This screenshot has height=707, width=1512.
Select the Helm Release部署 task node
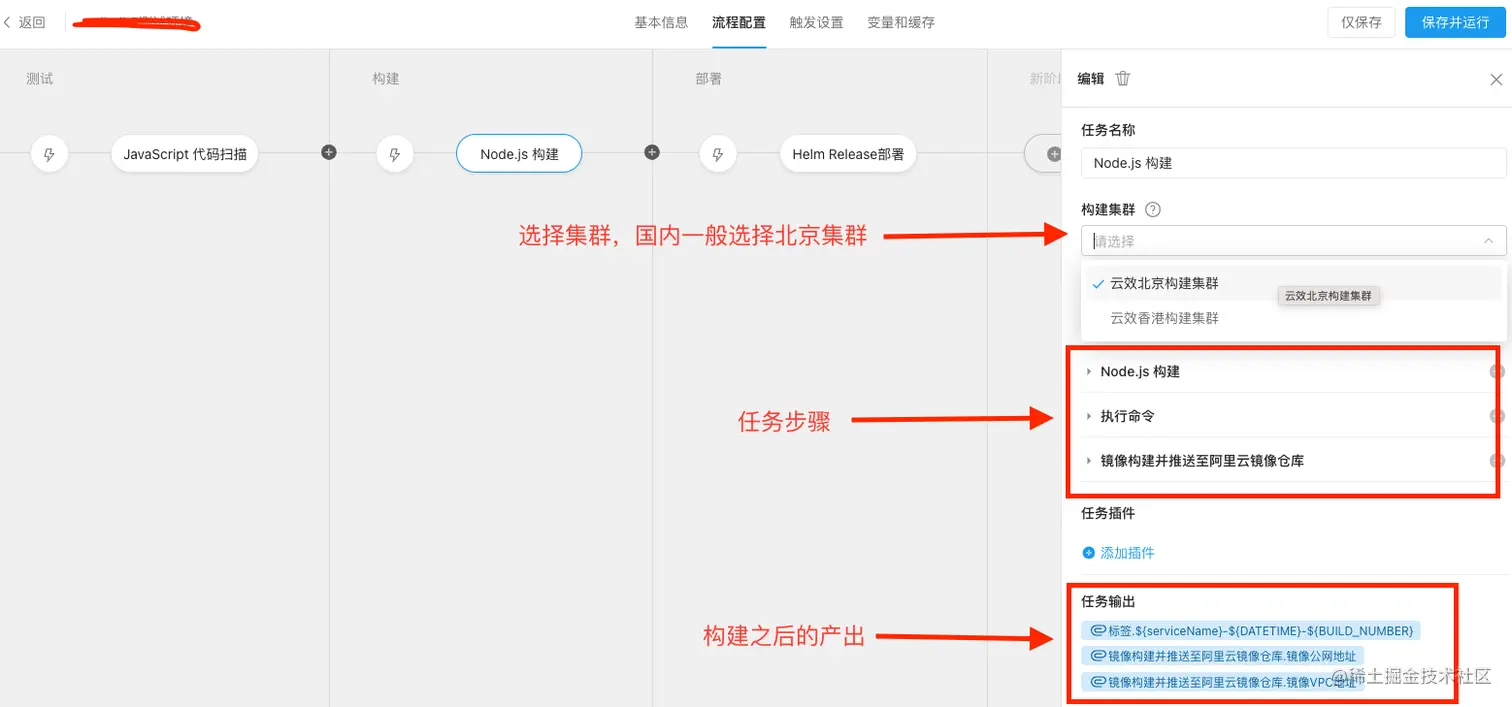pos(848,154)
